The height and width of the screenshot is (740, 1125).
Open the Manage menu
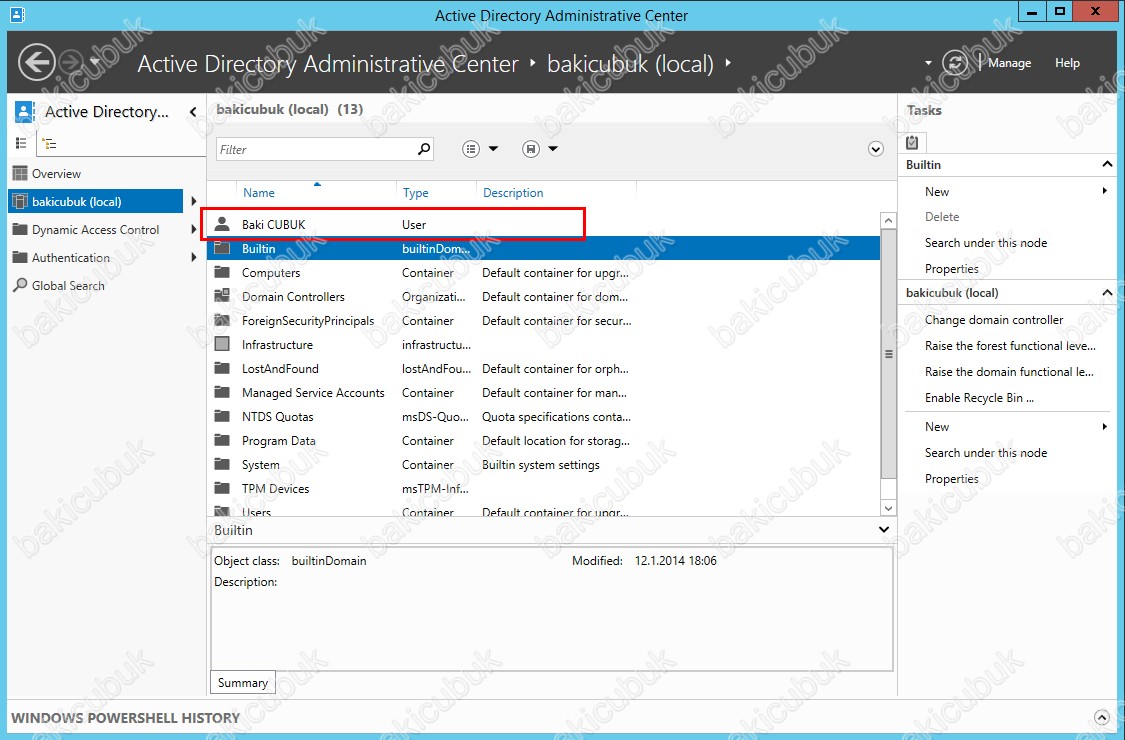point(1009,62)
